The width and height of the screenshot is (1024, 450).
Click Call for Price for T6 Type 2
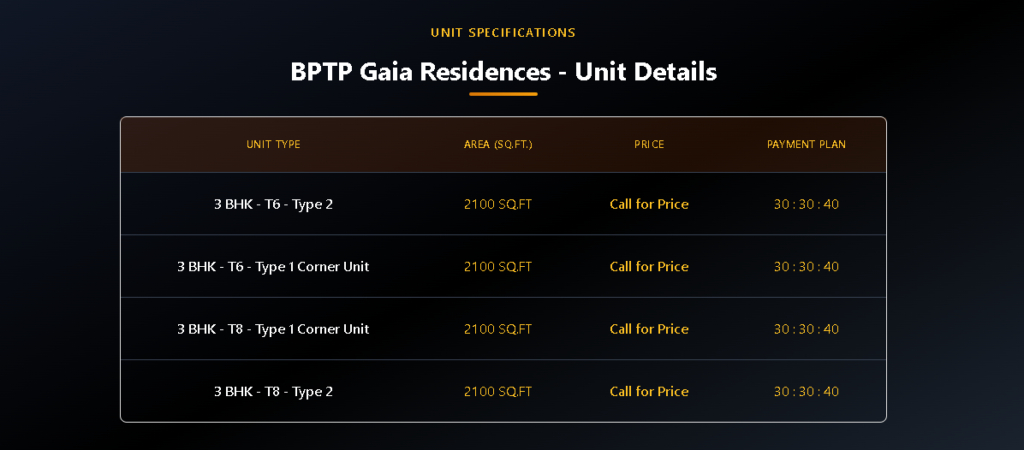[649, 204]
